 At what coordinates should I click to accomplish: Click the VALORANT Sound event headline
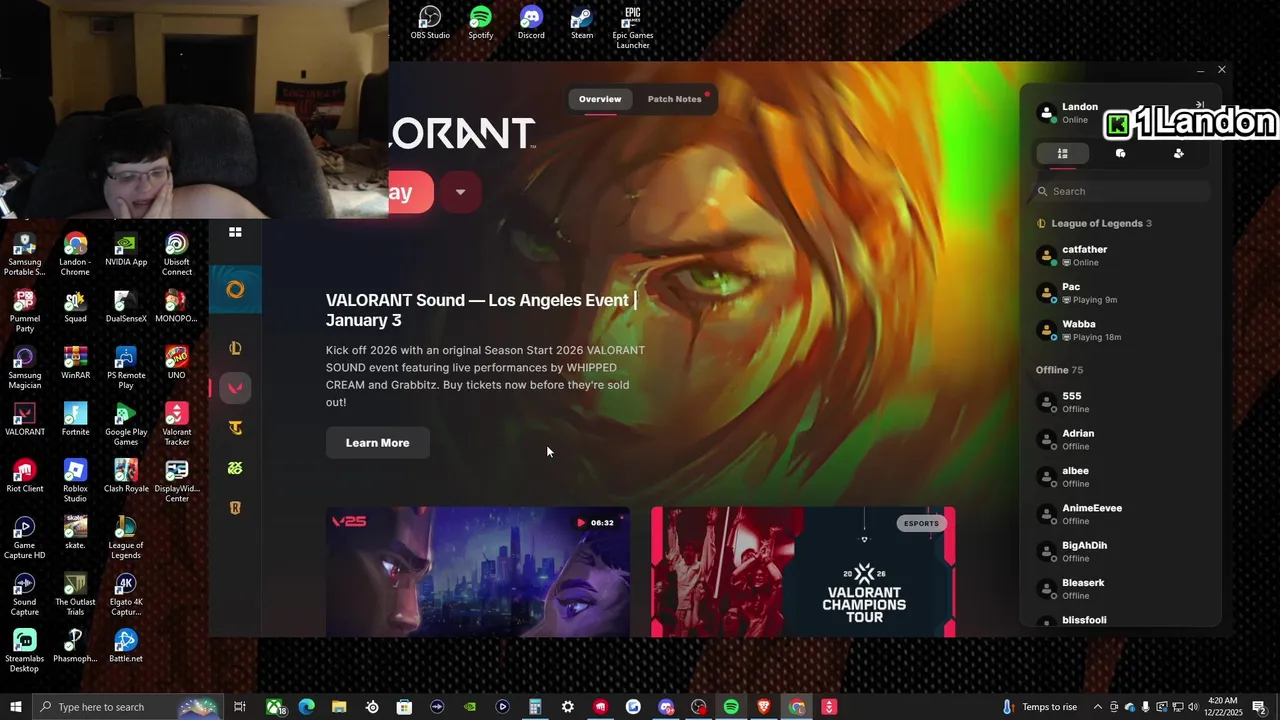(481, 310)
